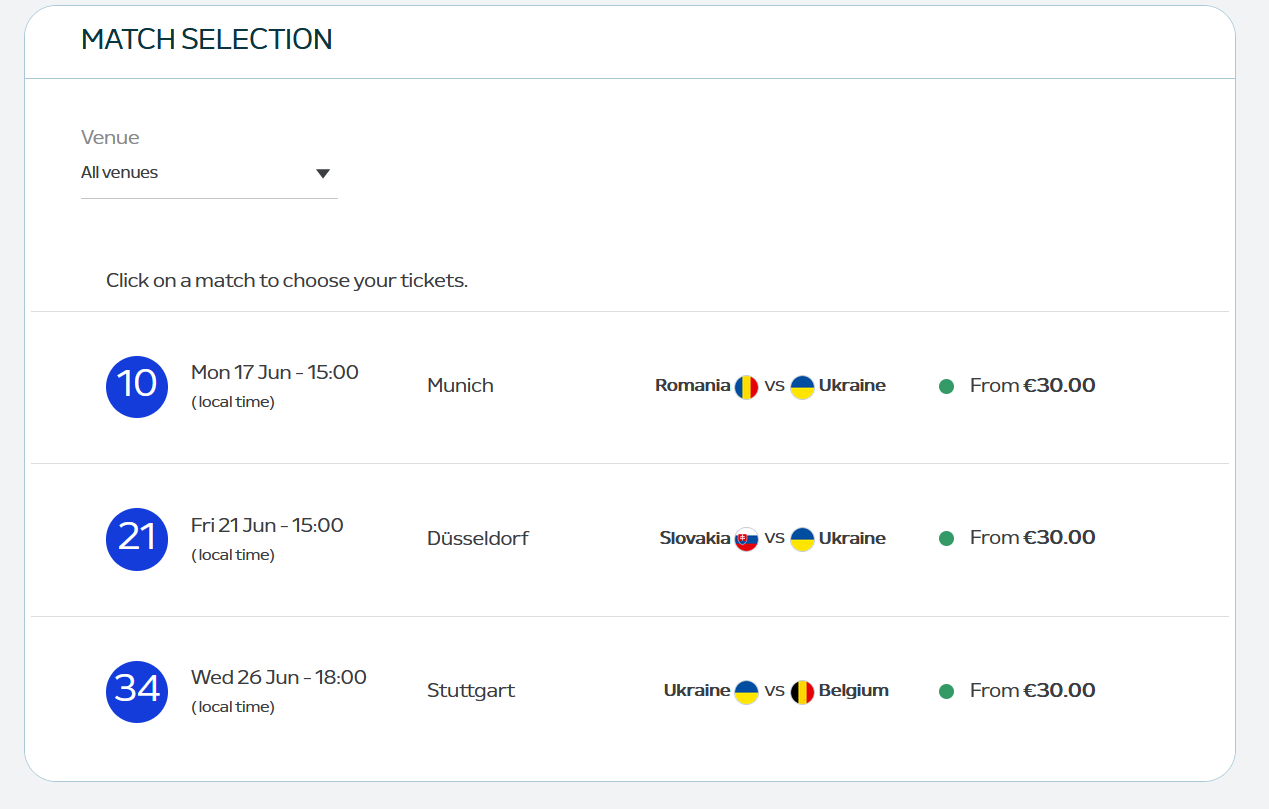Select the Romania vs Ukraine match

point(630,387)
